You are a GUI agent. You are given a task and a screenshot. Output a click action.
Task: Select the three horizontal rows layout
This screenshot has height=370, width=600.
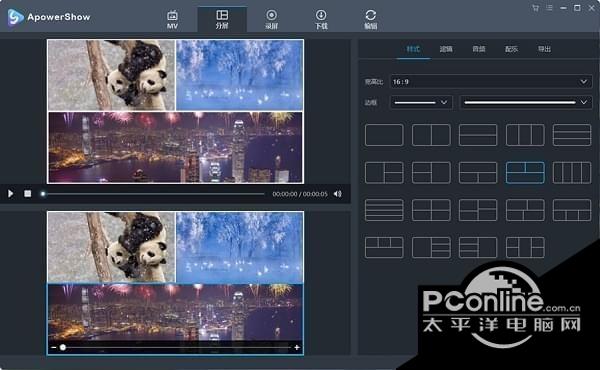(572, 135)
